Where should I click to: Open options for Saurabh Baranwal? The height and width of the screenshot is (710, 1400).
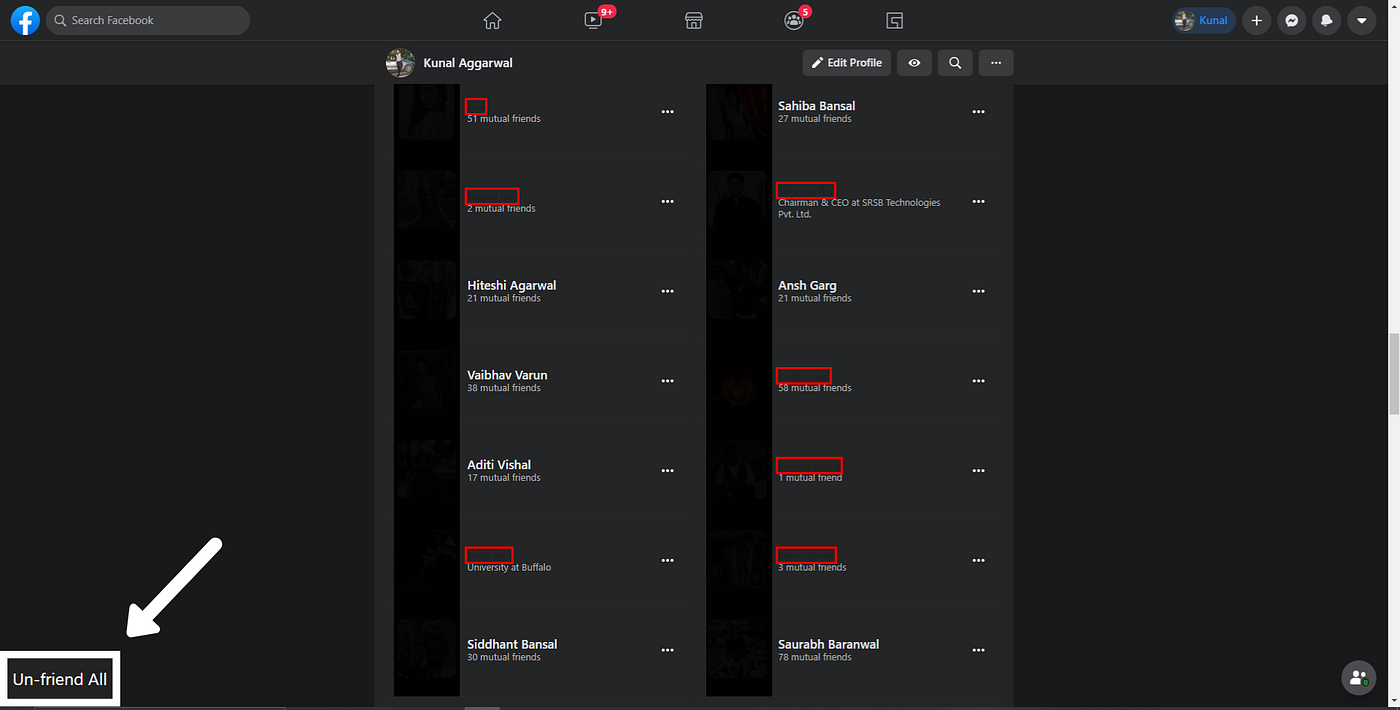pos(979,650)
